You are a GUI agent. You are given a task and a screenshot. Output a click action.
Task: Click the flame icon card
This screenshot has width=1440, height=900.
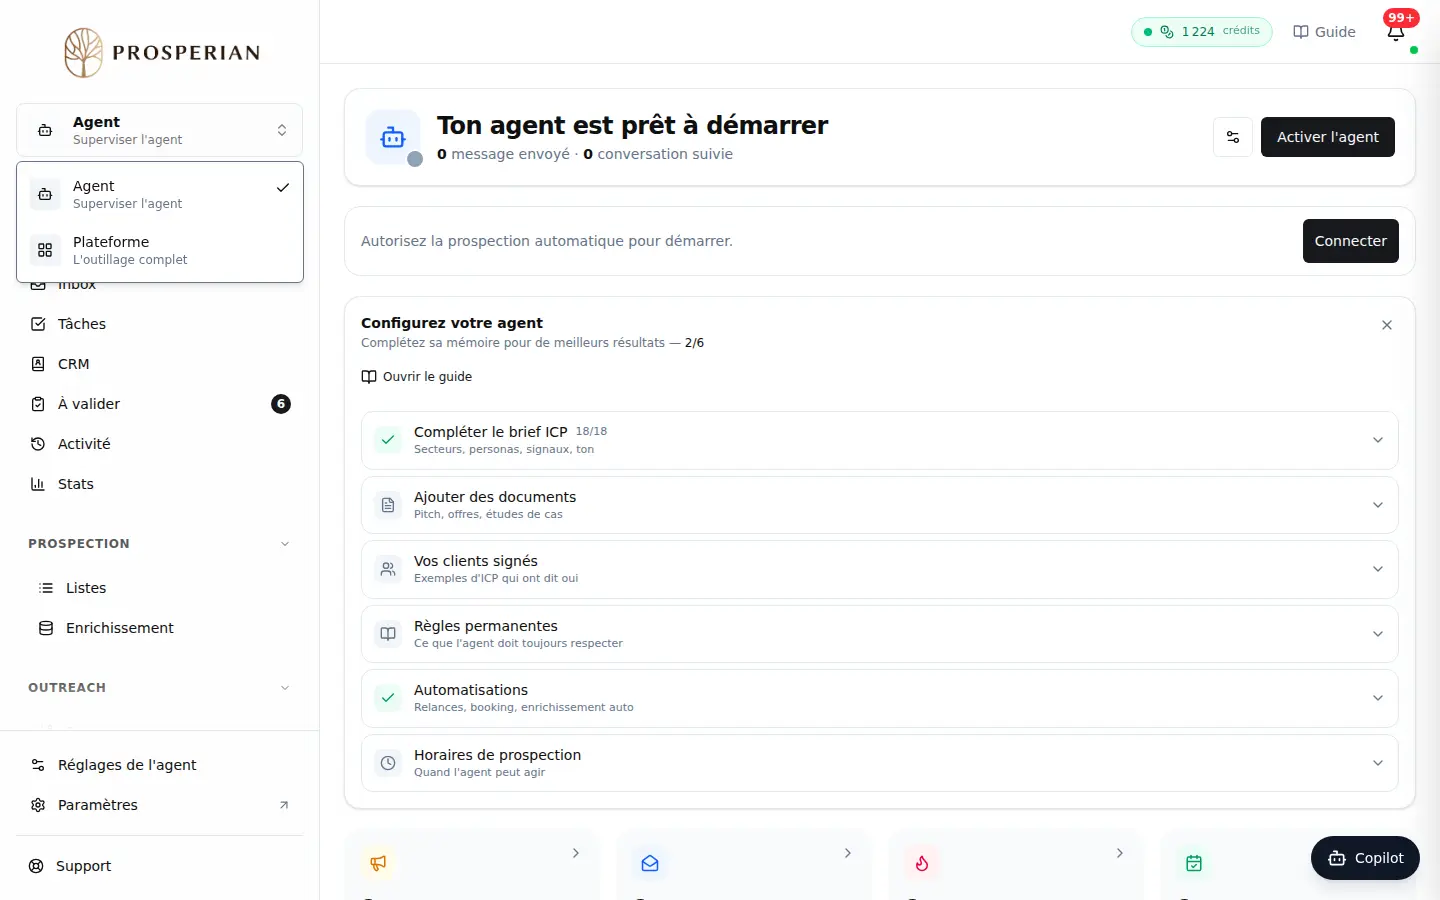(x=1016, y=864)
